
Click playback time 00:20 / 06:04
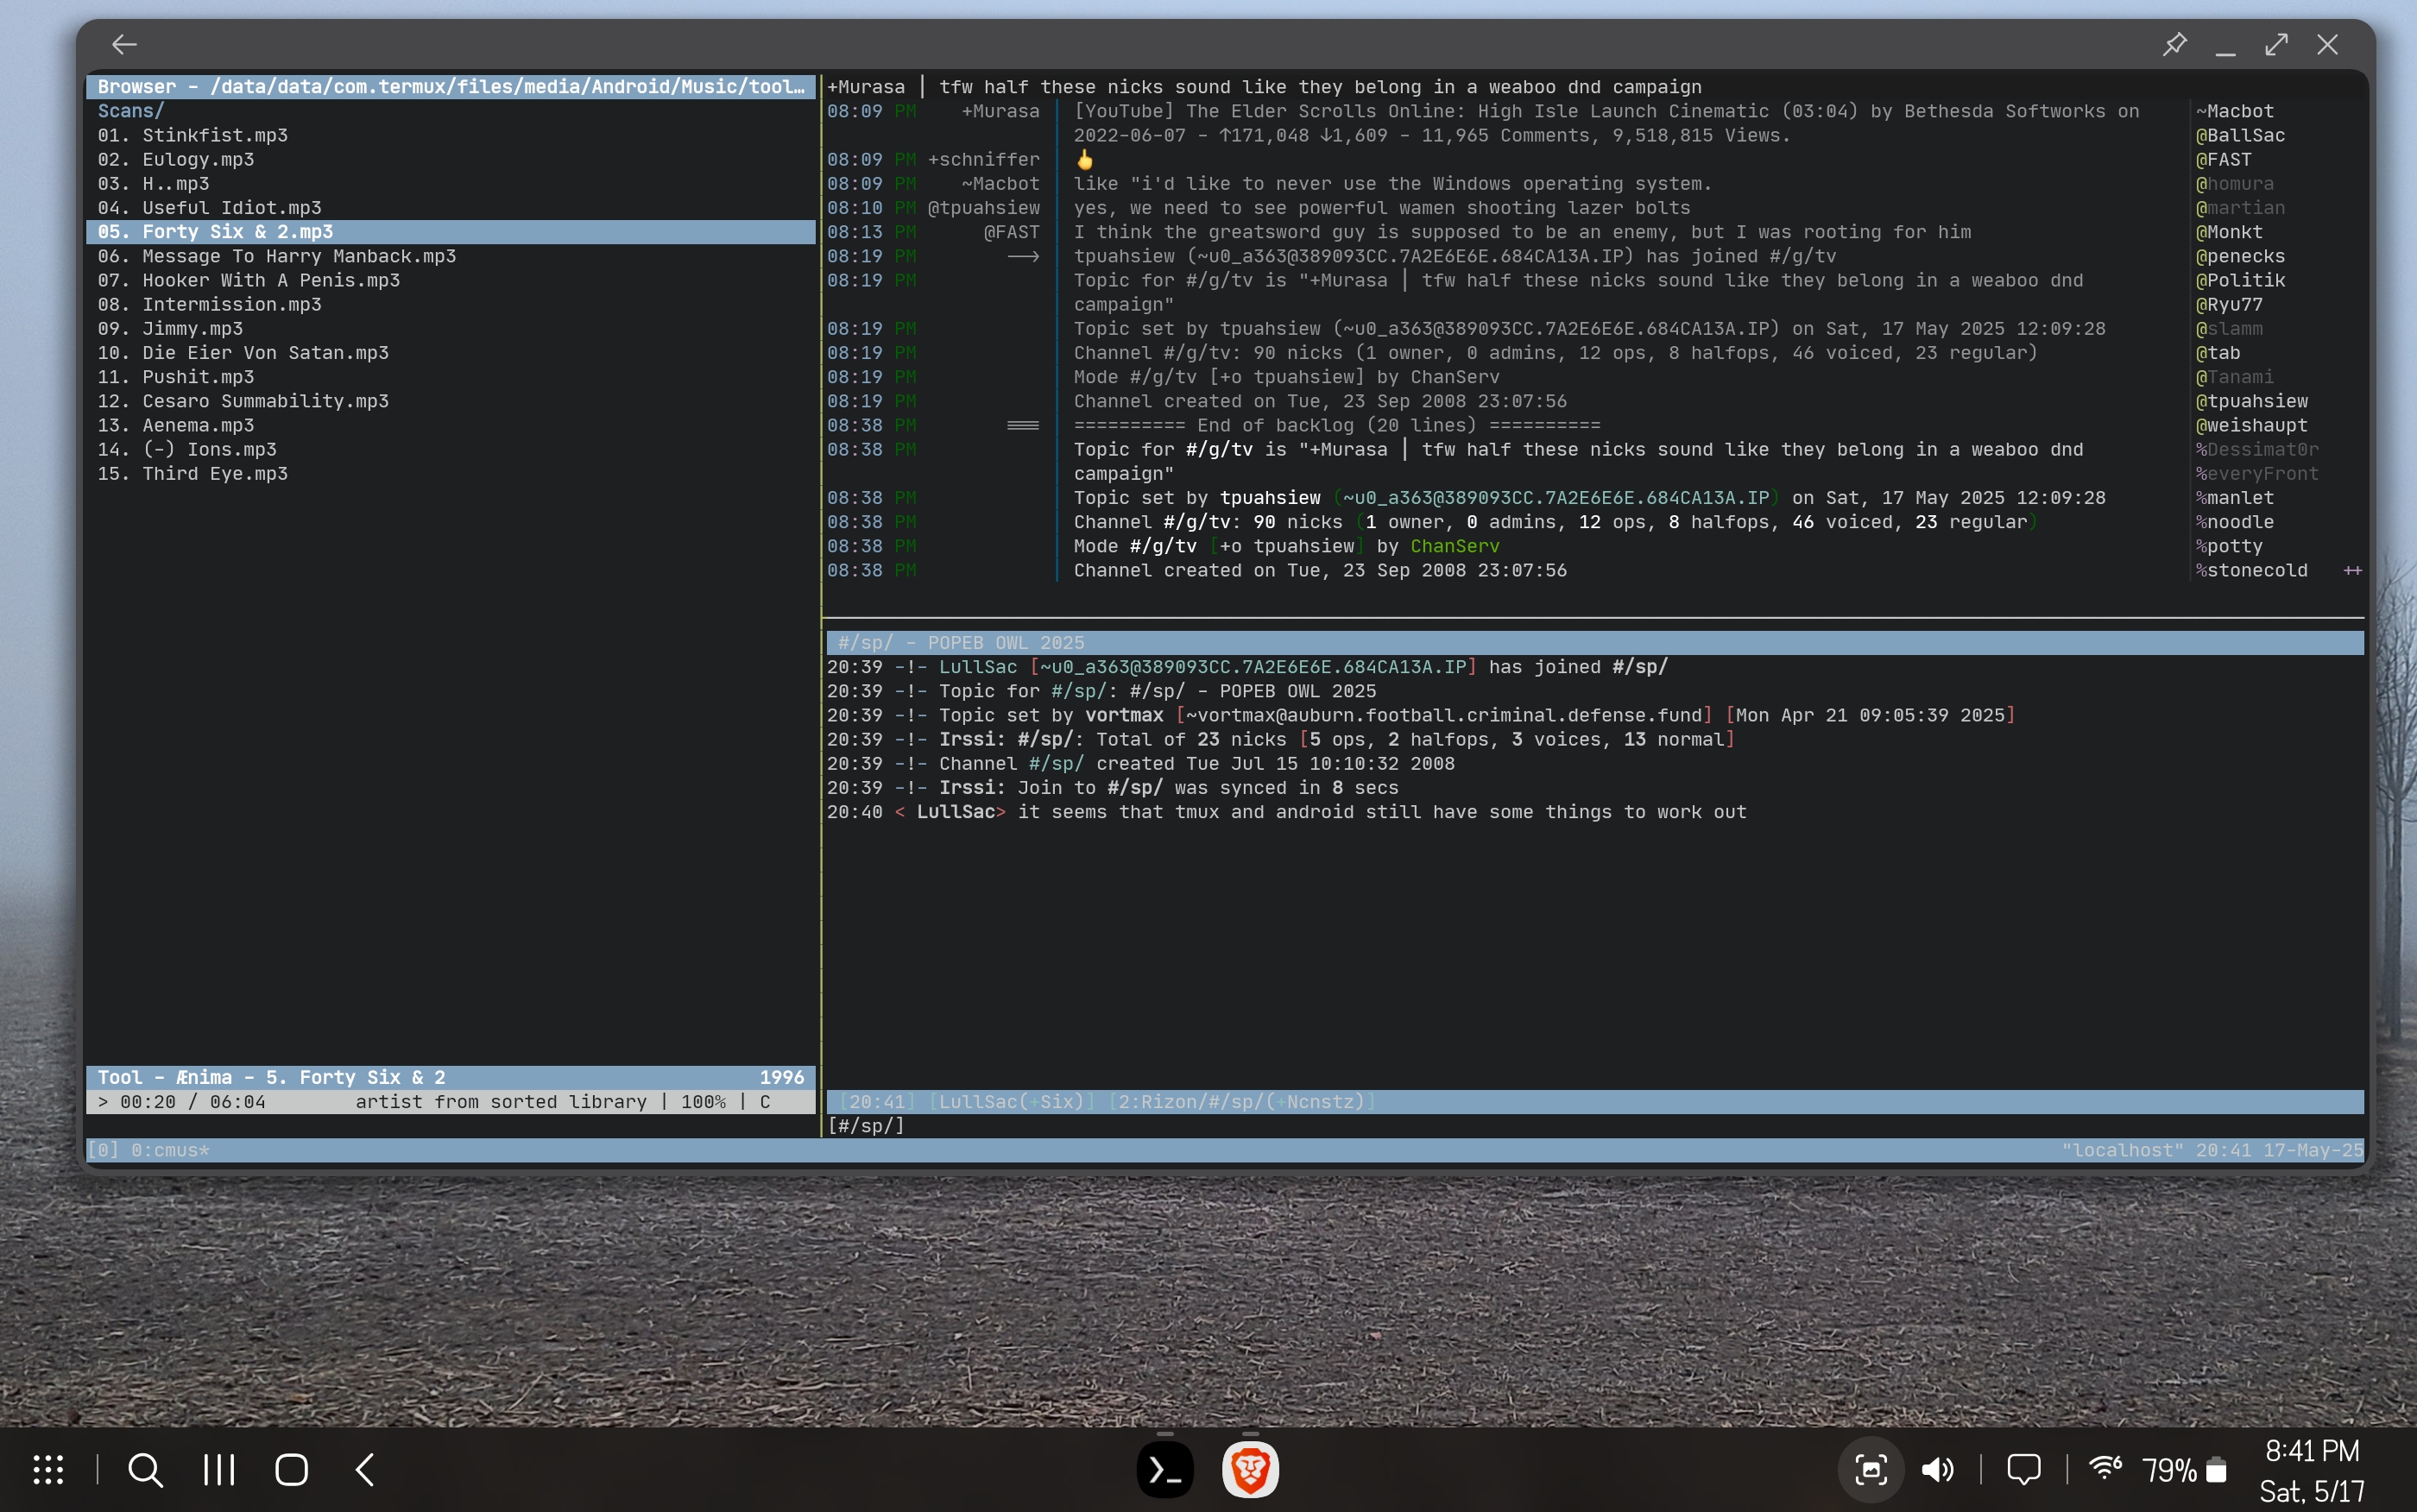click(193, 1101)
